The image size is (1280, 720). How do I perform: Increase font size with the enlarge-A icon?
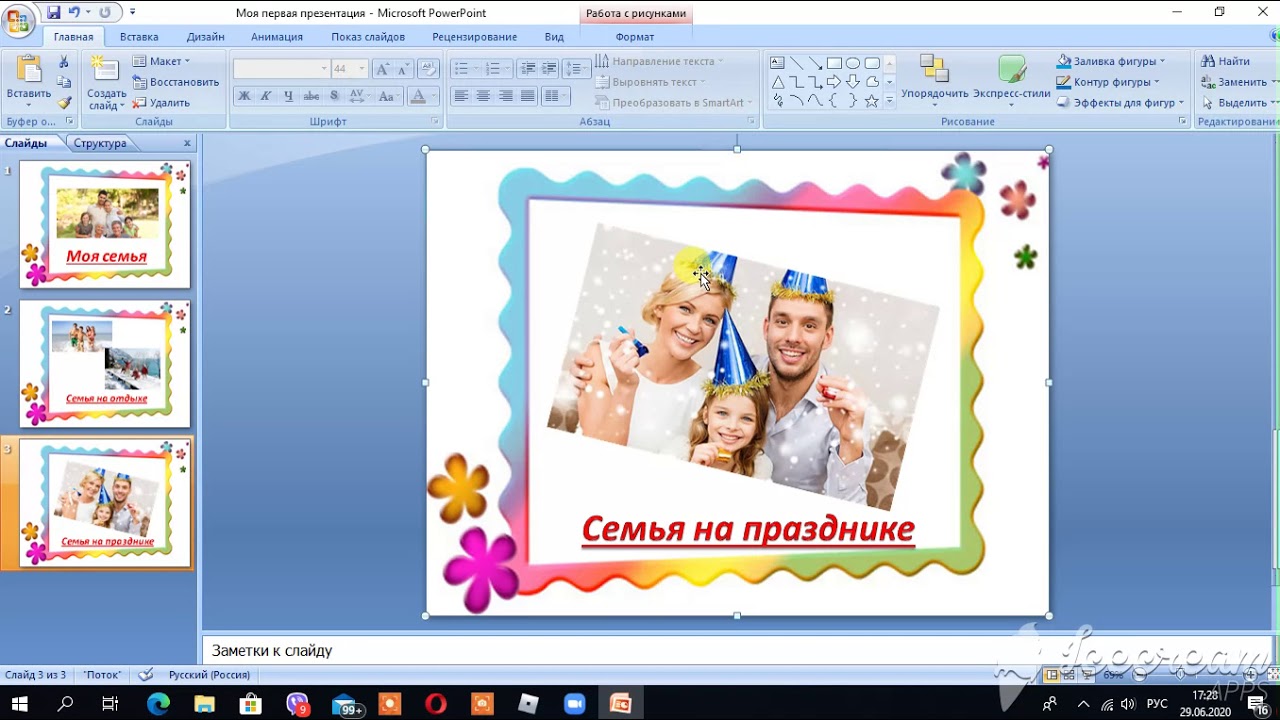[x=382, y=69]
